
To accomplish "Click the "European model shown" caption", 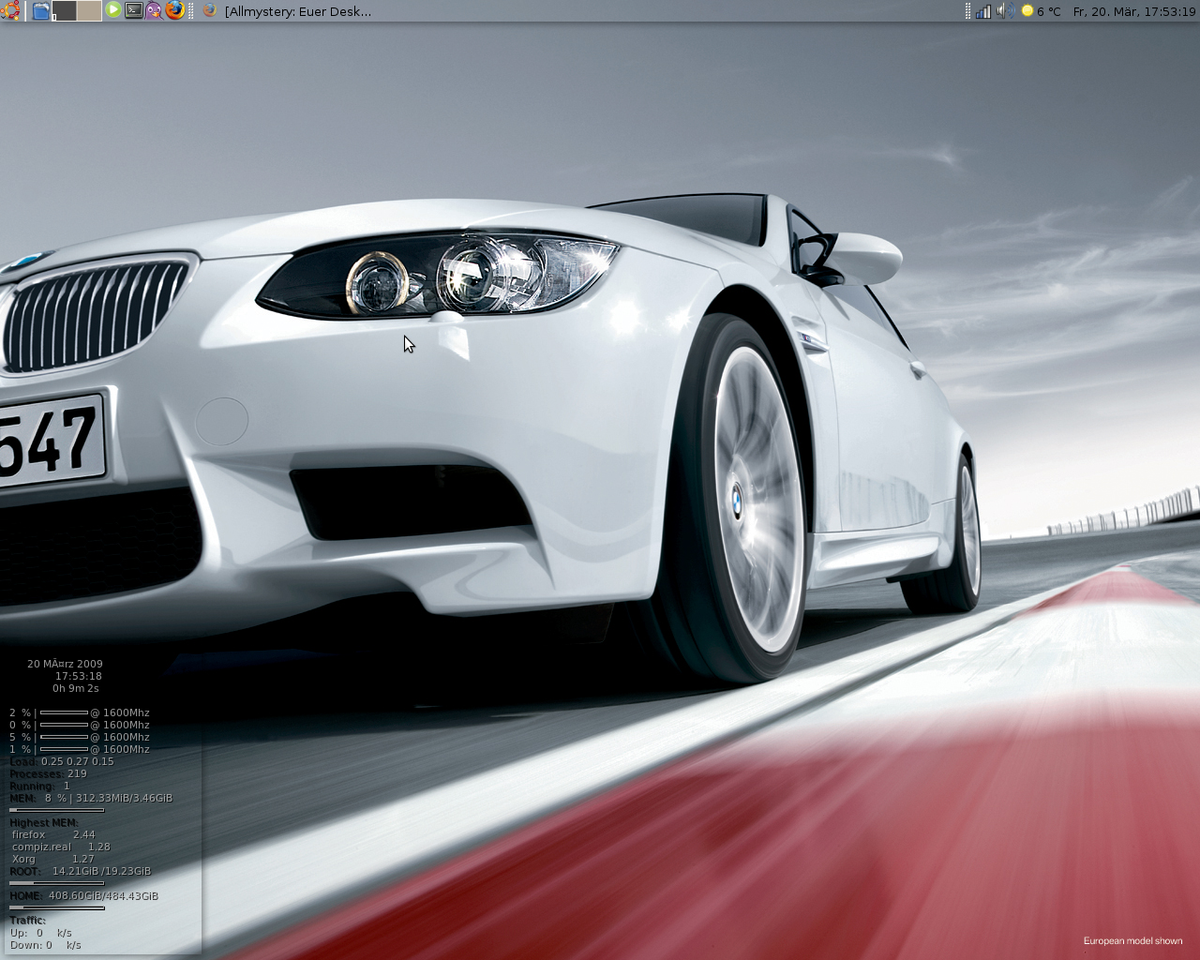I will coord(1133,941).
